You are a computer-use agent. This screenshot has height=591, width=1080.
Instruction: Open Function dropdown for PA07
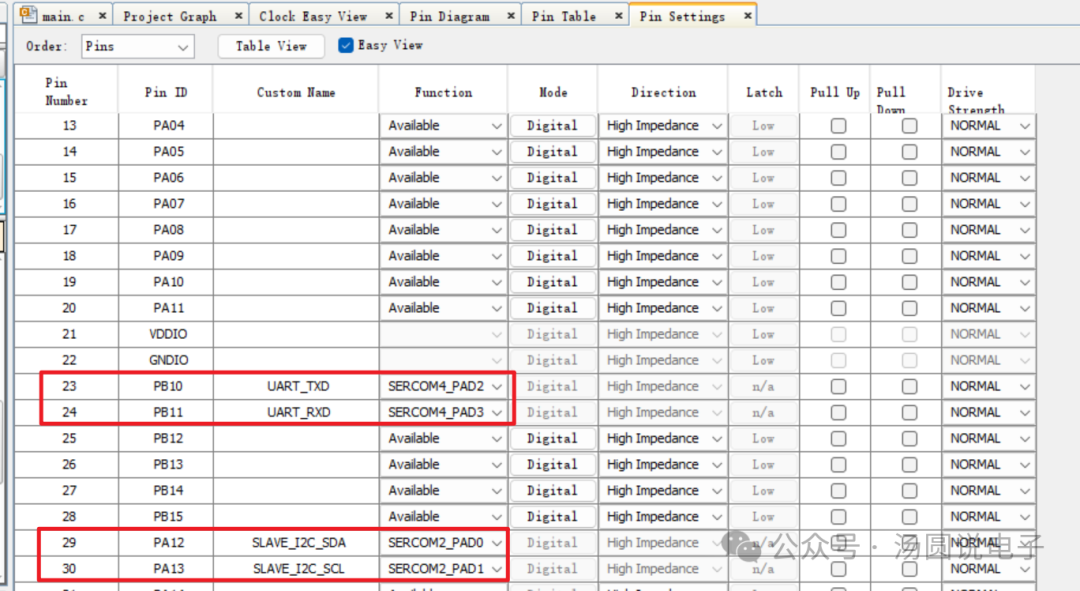click(443, 204)
